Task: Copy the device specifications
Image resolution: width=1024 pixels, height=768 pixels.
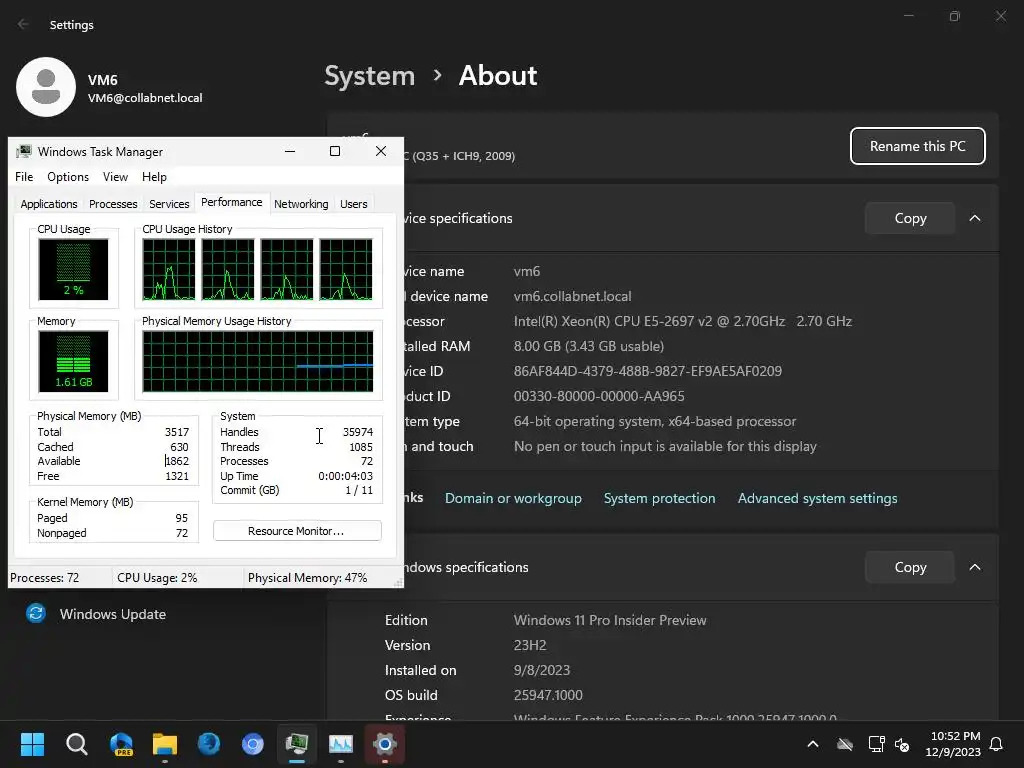Action: [x=910, y=218]
